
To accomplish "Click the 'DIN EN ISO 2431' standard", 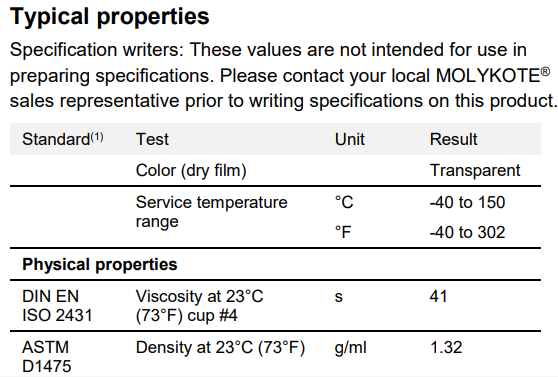I will pyautogui.click(x=57, y=306).
